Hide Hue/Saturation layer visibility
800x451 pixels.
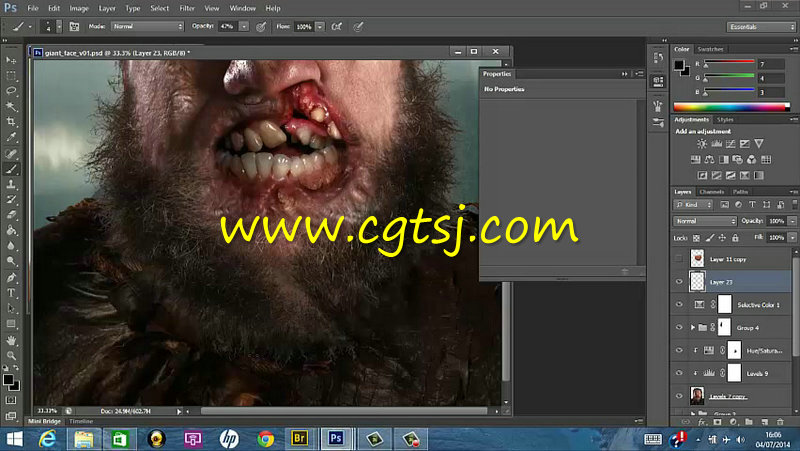(x=679, y=350)
